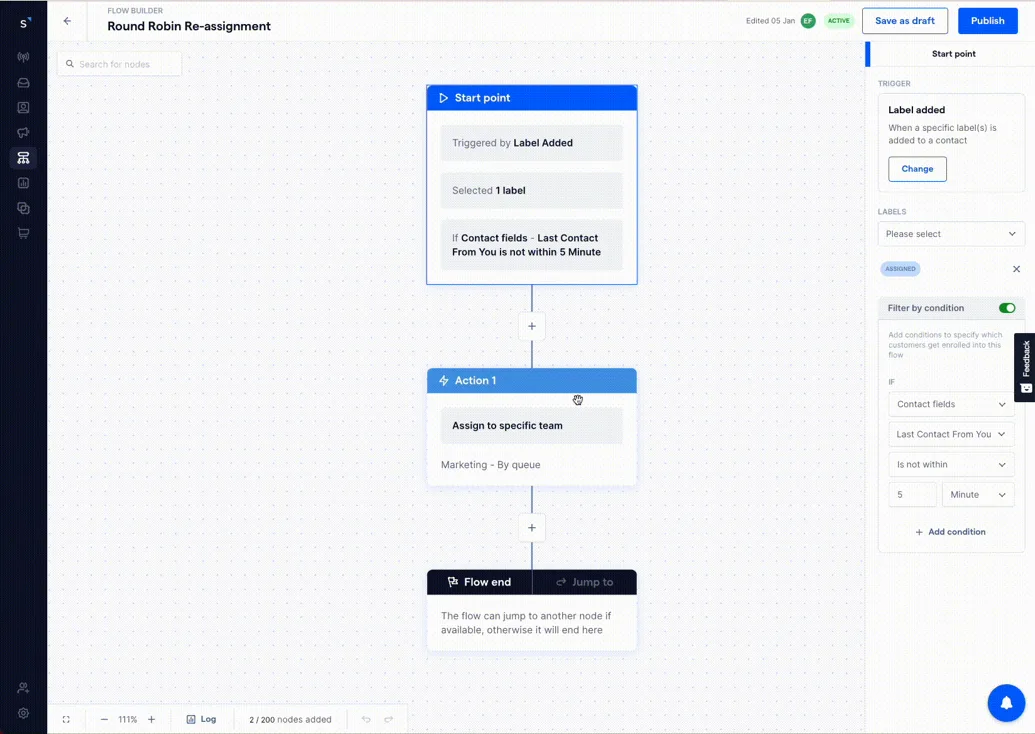Open the Contact fields dropdown

pyautogui.click(x=951, y=404)
